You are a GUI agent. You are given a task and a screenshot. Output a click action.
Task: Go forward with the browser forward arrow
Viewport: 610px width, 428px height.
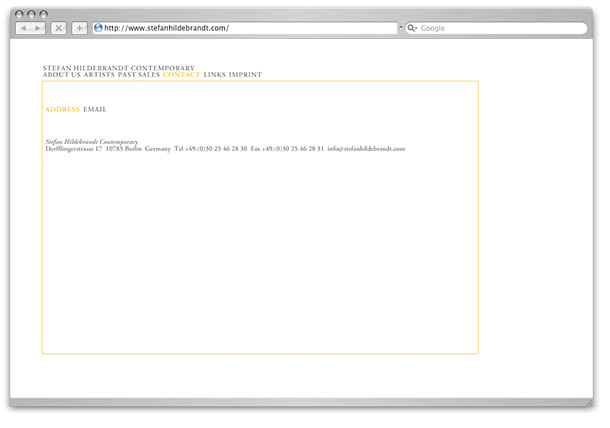tap(38, 28)
